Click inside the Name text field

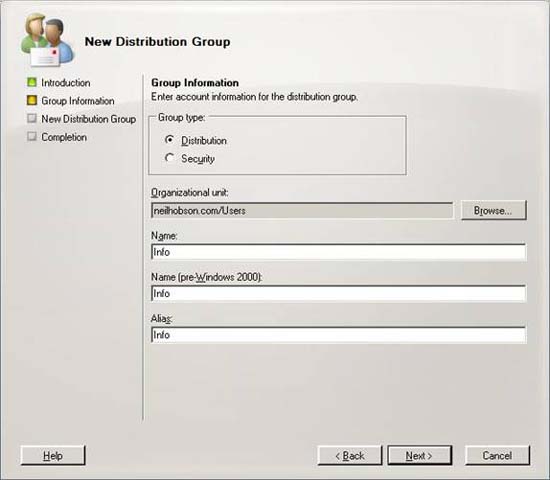[338, 252]
